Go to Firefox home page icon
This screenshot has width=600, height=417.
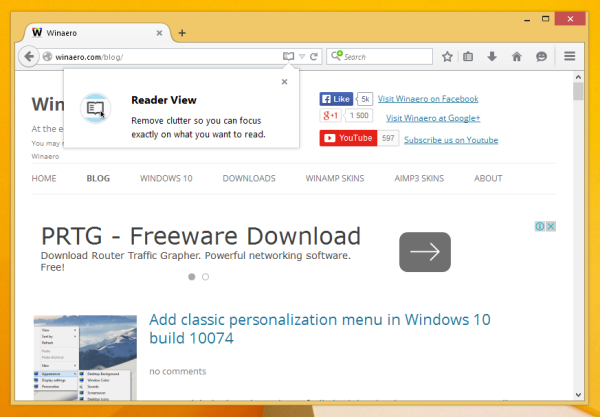(x=517, y=57)
